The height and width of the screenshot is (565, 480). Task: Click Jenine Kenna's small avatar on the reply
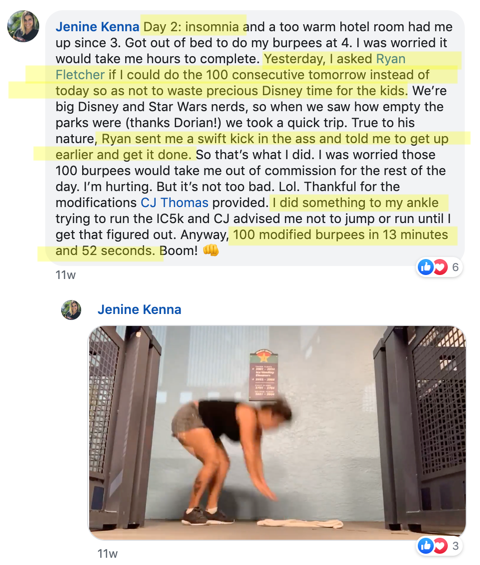[71, 310]
